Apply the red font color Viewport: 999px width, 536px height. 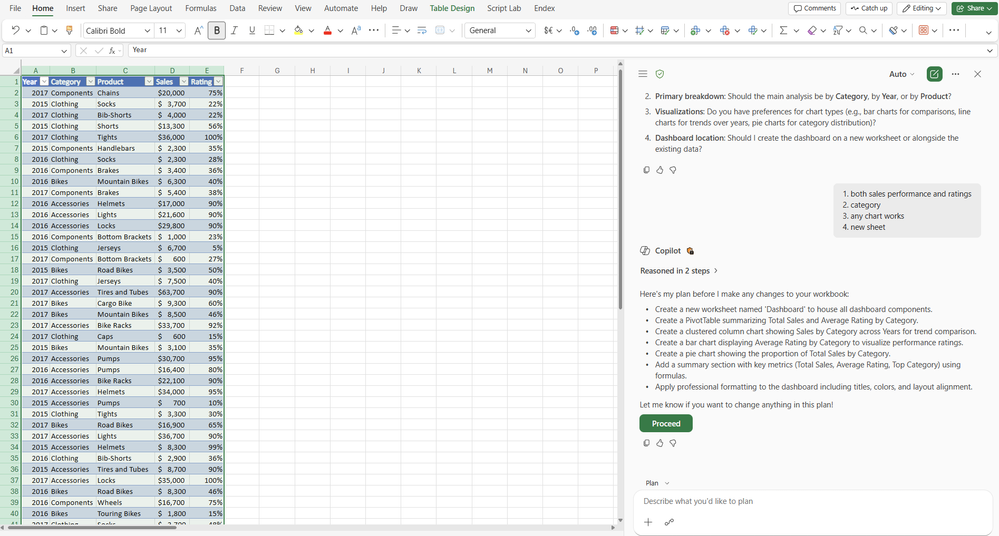(x=327, y=30)
